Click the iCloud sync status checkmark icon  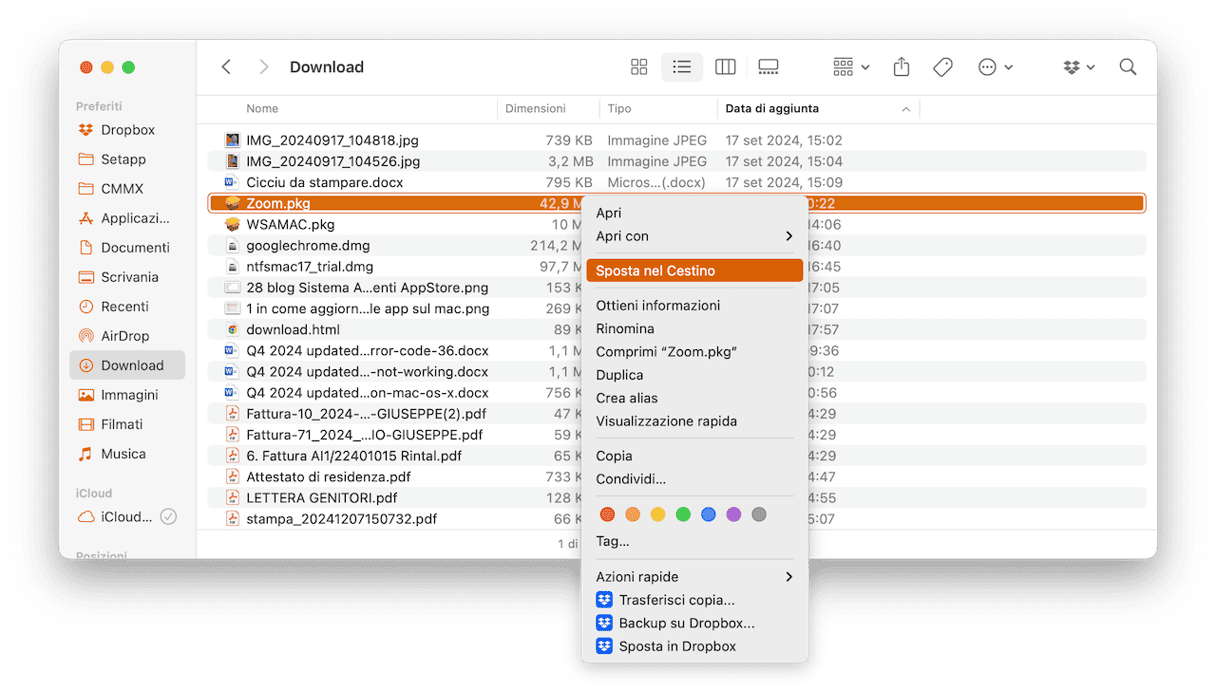point(169,517)
